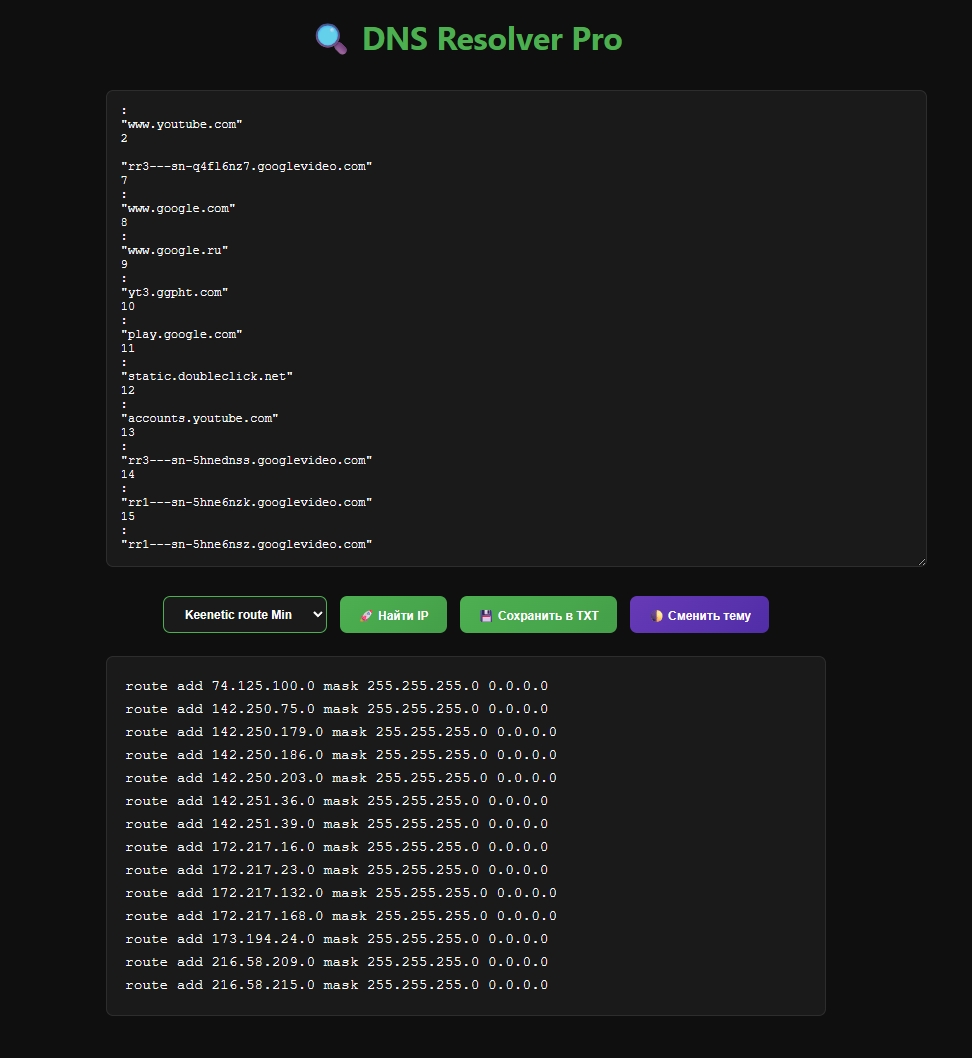
Task: Select a different output format from the combo box
Action: click(244, 614)
